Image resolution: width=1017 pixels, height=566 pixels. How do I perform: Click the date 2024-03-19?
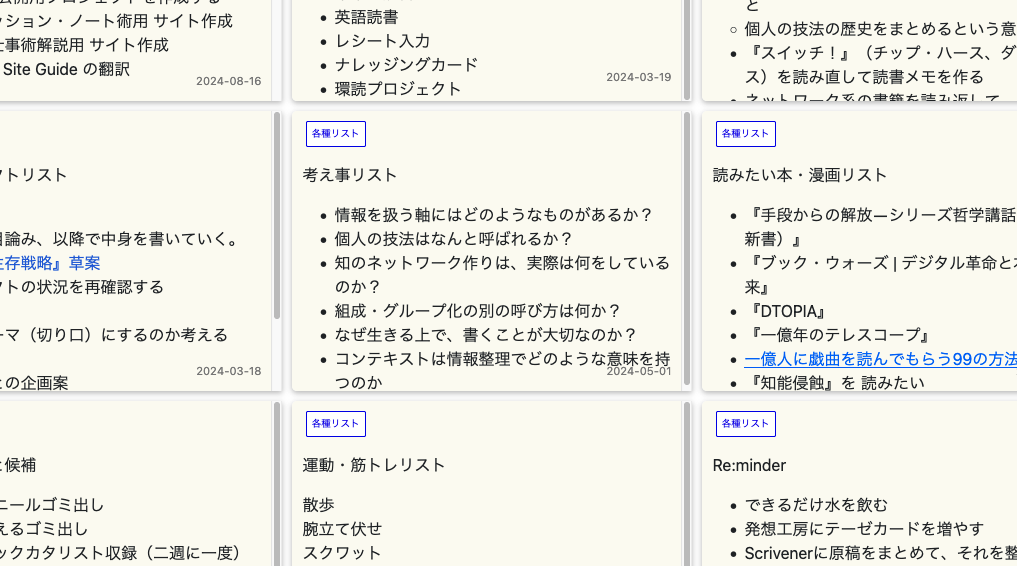pyautogui.click(x=638, y=77)
